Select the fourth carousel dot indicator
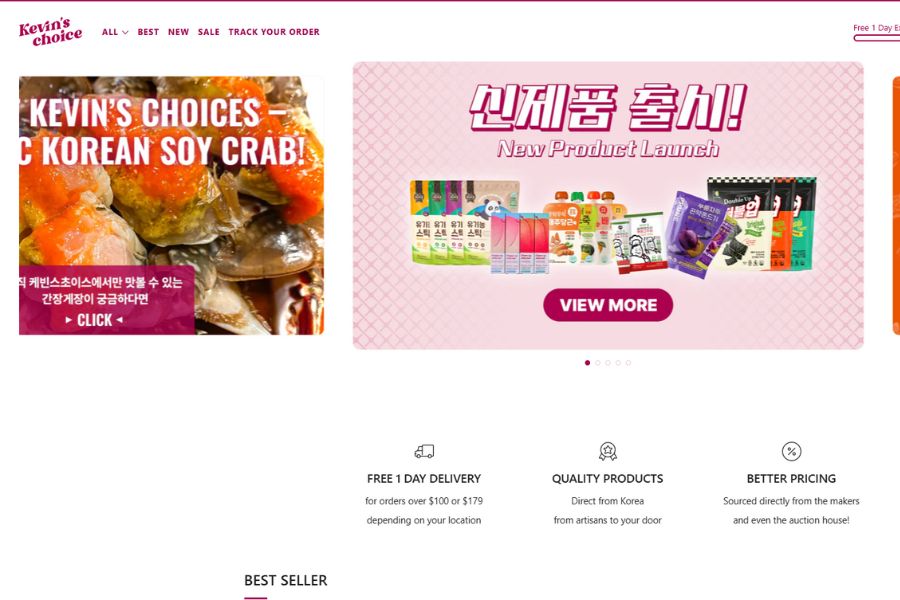The height and width of the screenshot is (600, 900). 618,363
